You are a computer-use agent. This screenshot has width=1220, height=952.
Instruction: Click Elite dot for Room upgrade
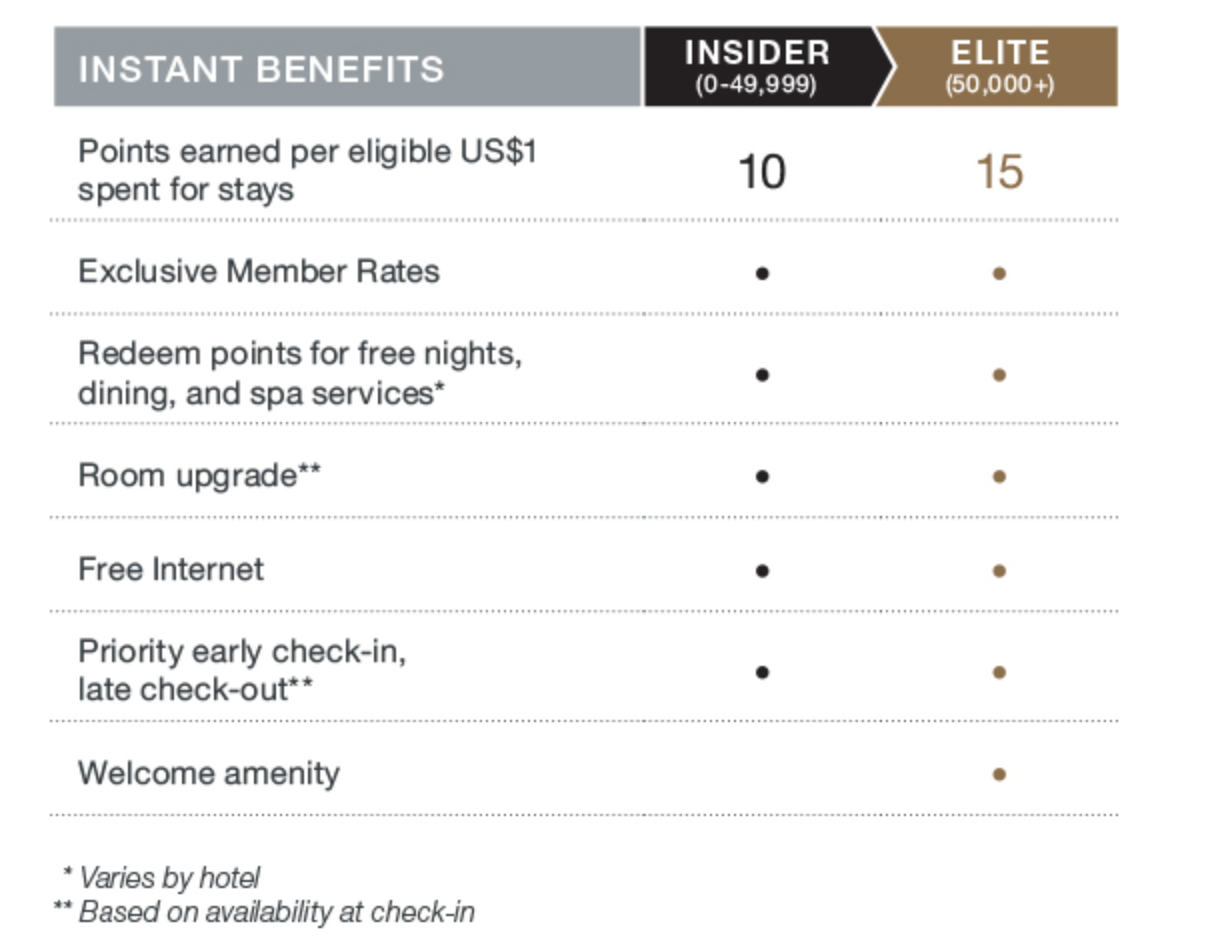[999, 477]
